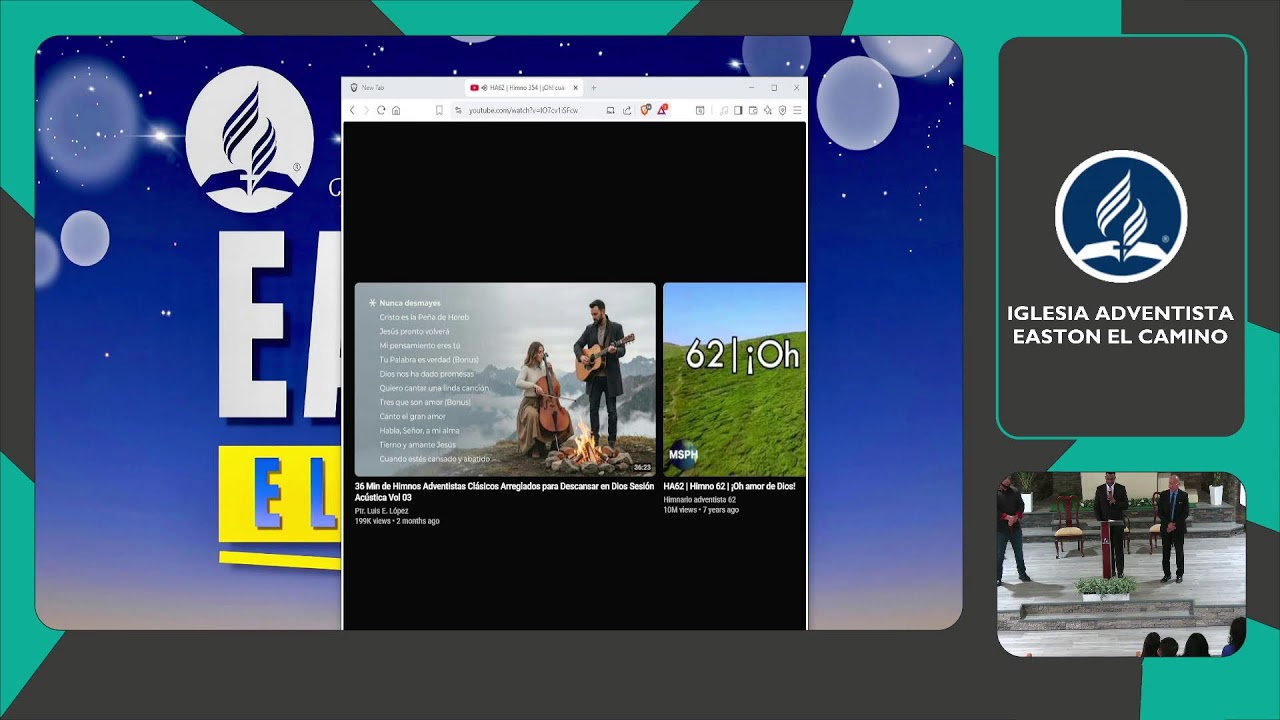Click the cast/picture-in-picture icon in the address bar
Screen dimensions: 1280x720
[x=611, y=110]
